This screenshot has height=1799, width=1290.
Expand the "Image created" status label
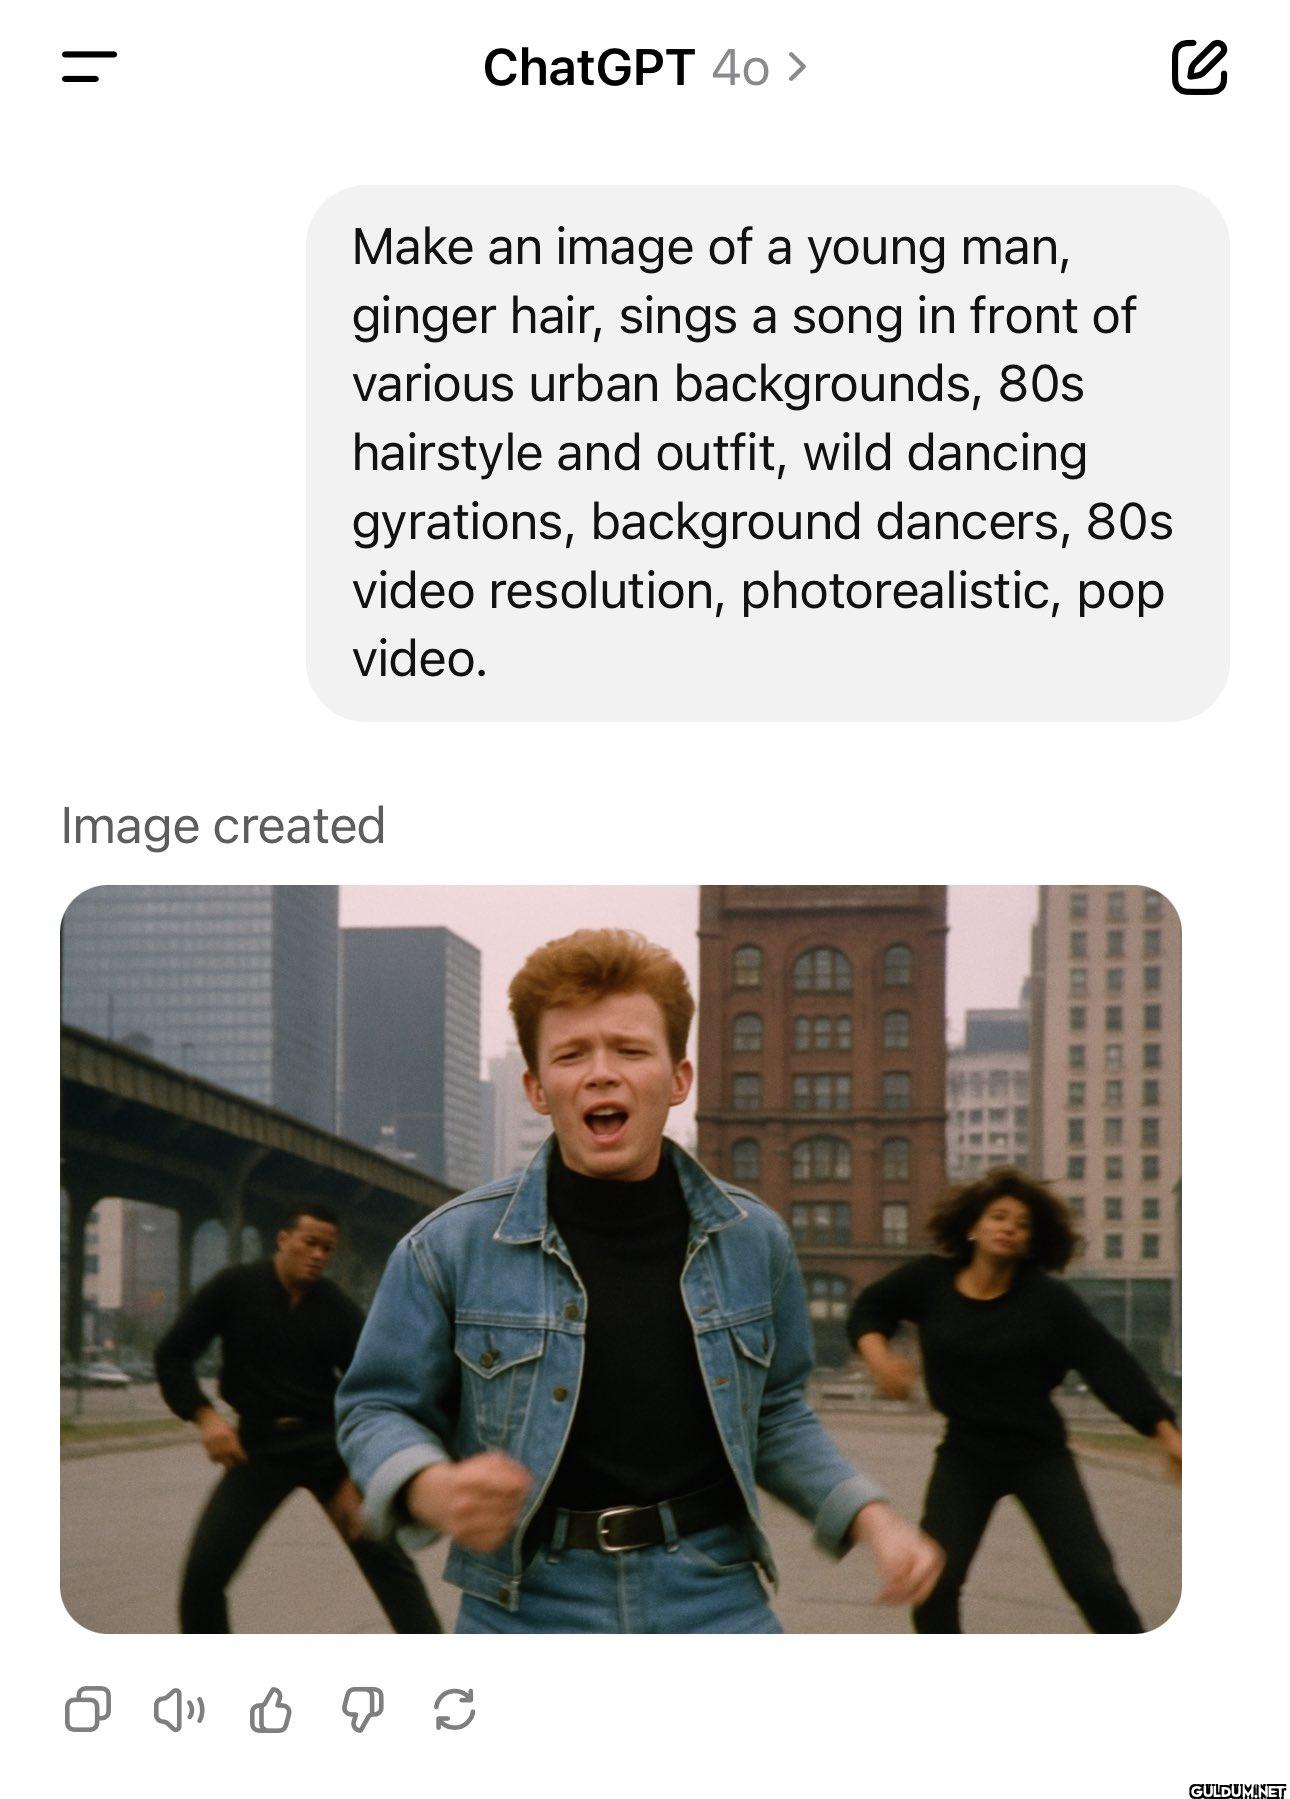(223, 826)
